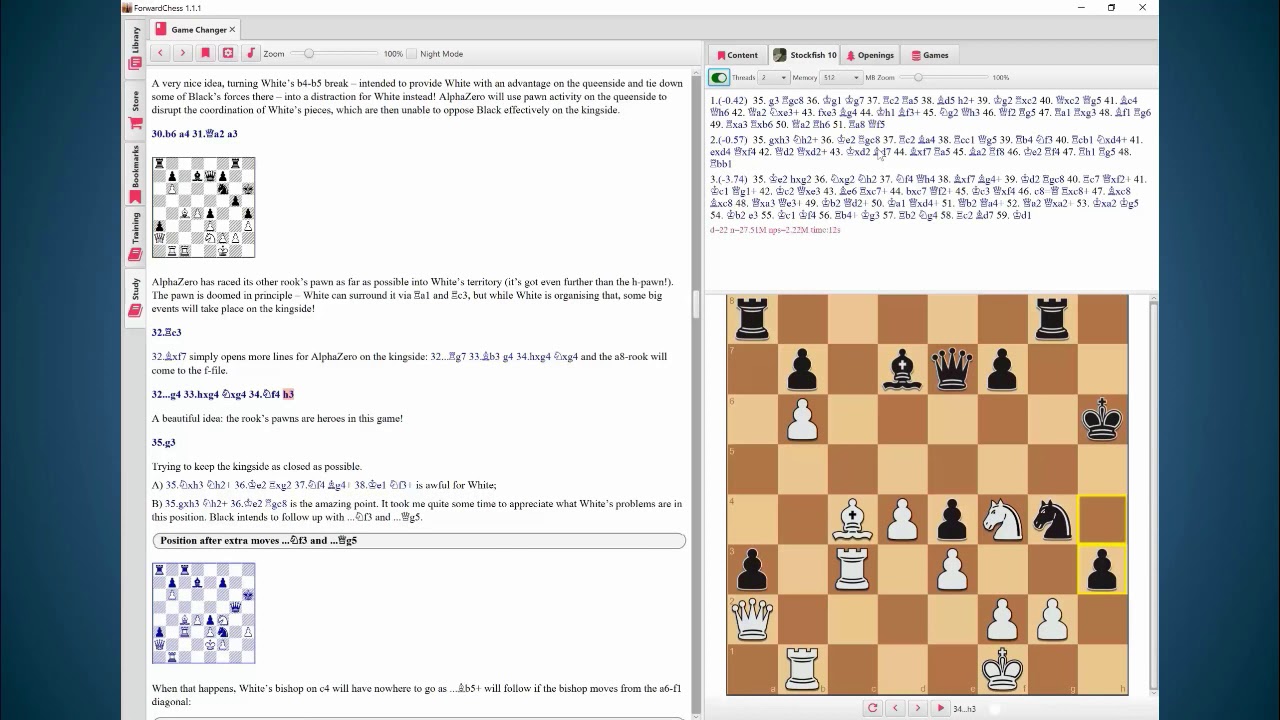Click the 34...h3 move label below board
This screenshot has height=720, width=1280.
tap(964, 709)
